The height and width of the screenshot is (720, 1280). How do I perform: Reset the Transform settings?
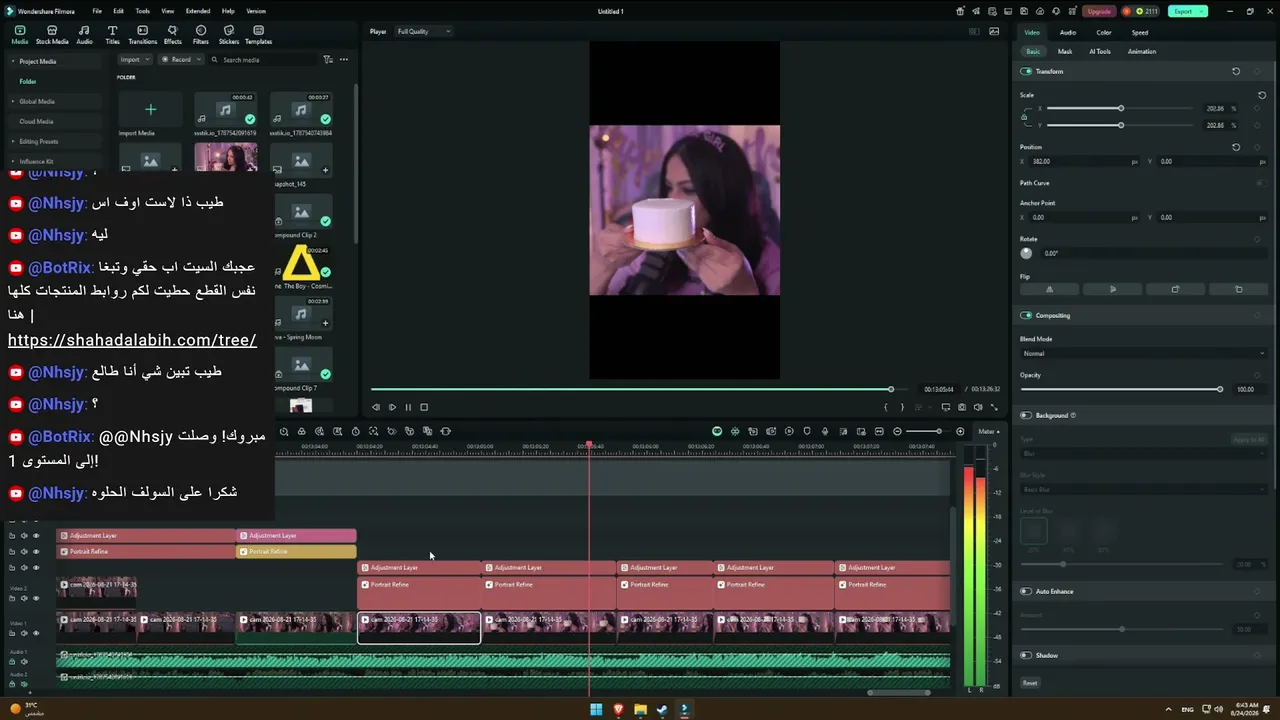pos(1236,72)
